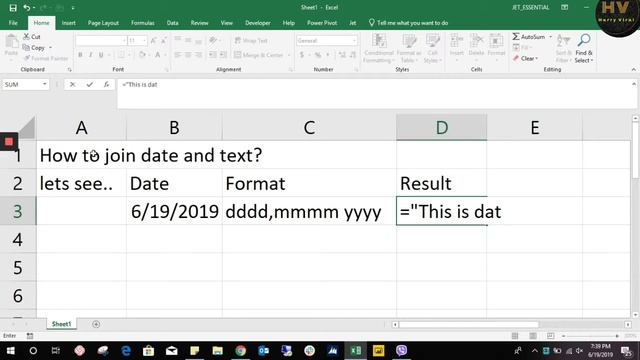Click the Save icon in the quick access toolbar

pyautogui.click(x=13, y=8)
